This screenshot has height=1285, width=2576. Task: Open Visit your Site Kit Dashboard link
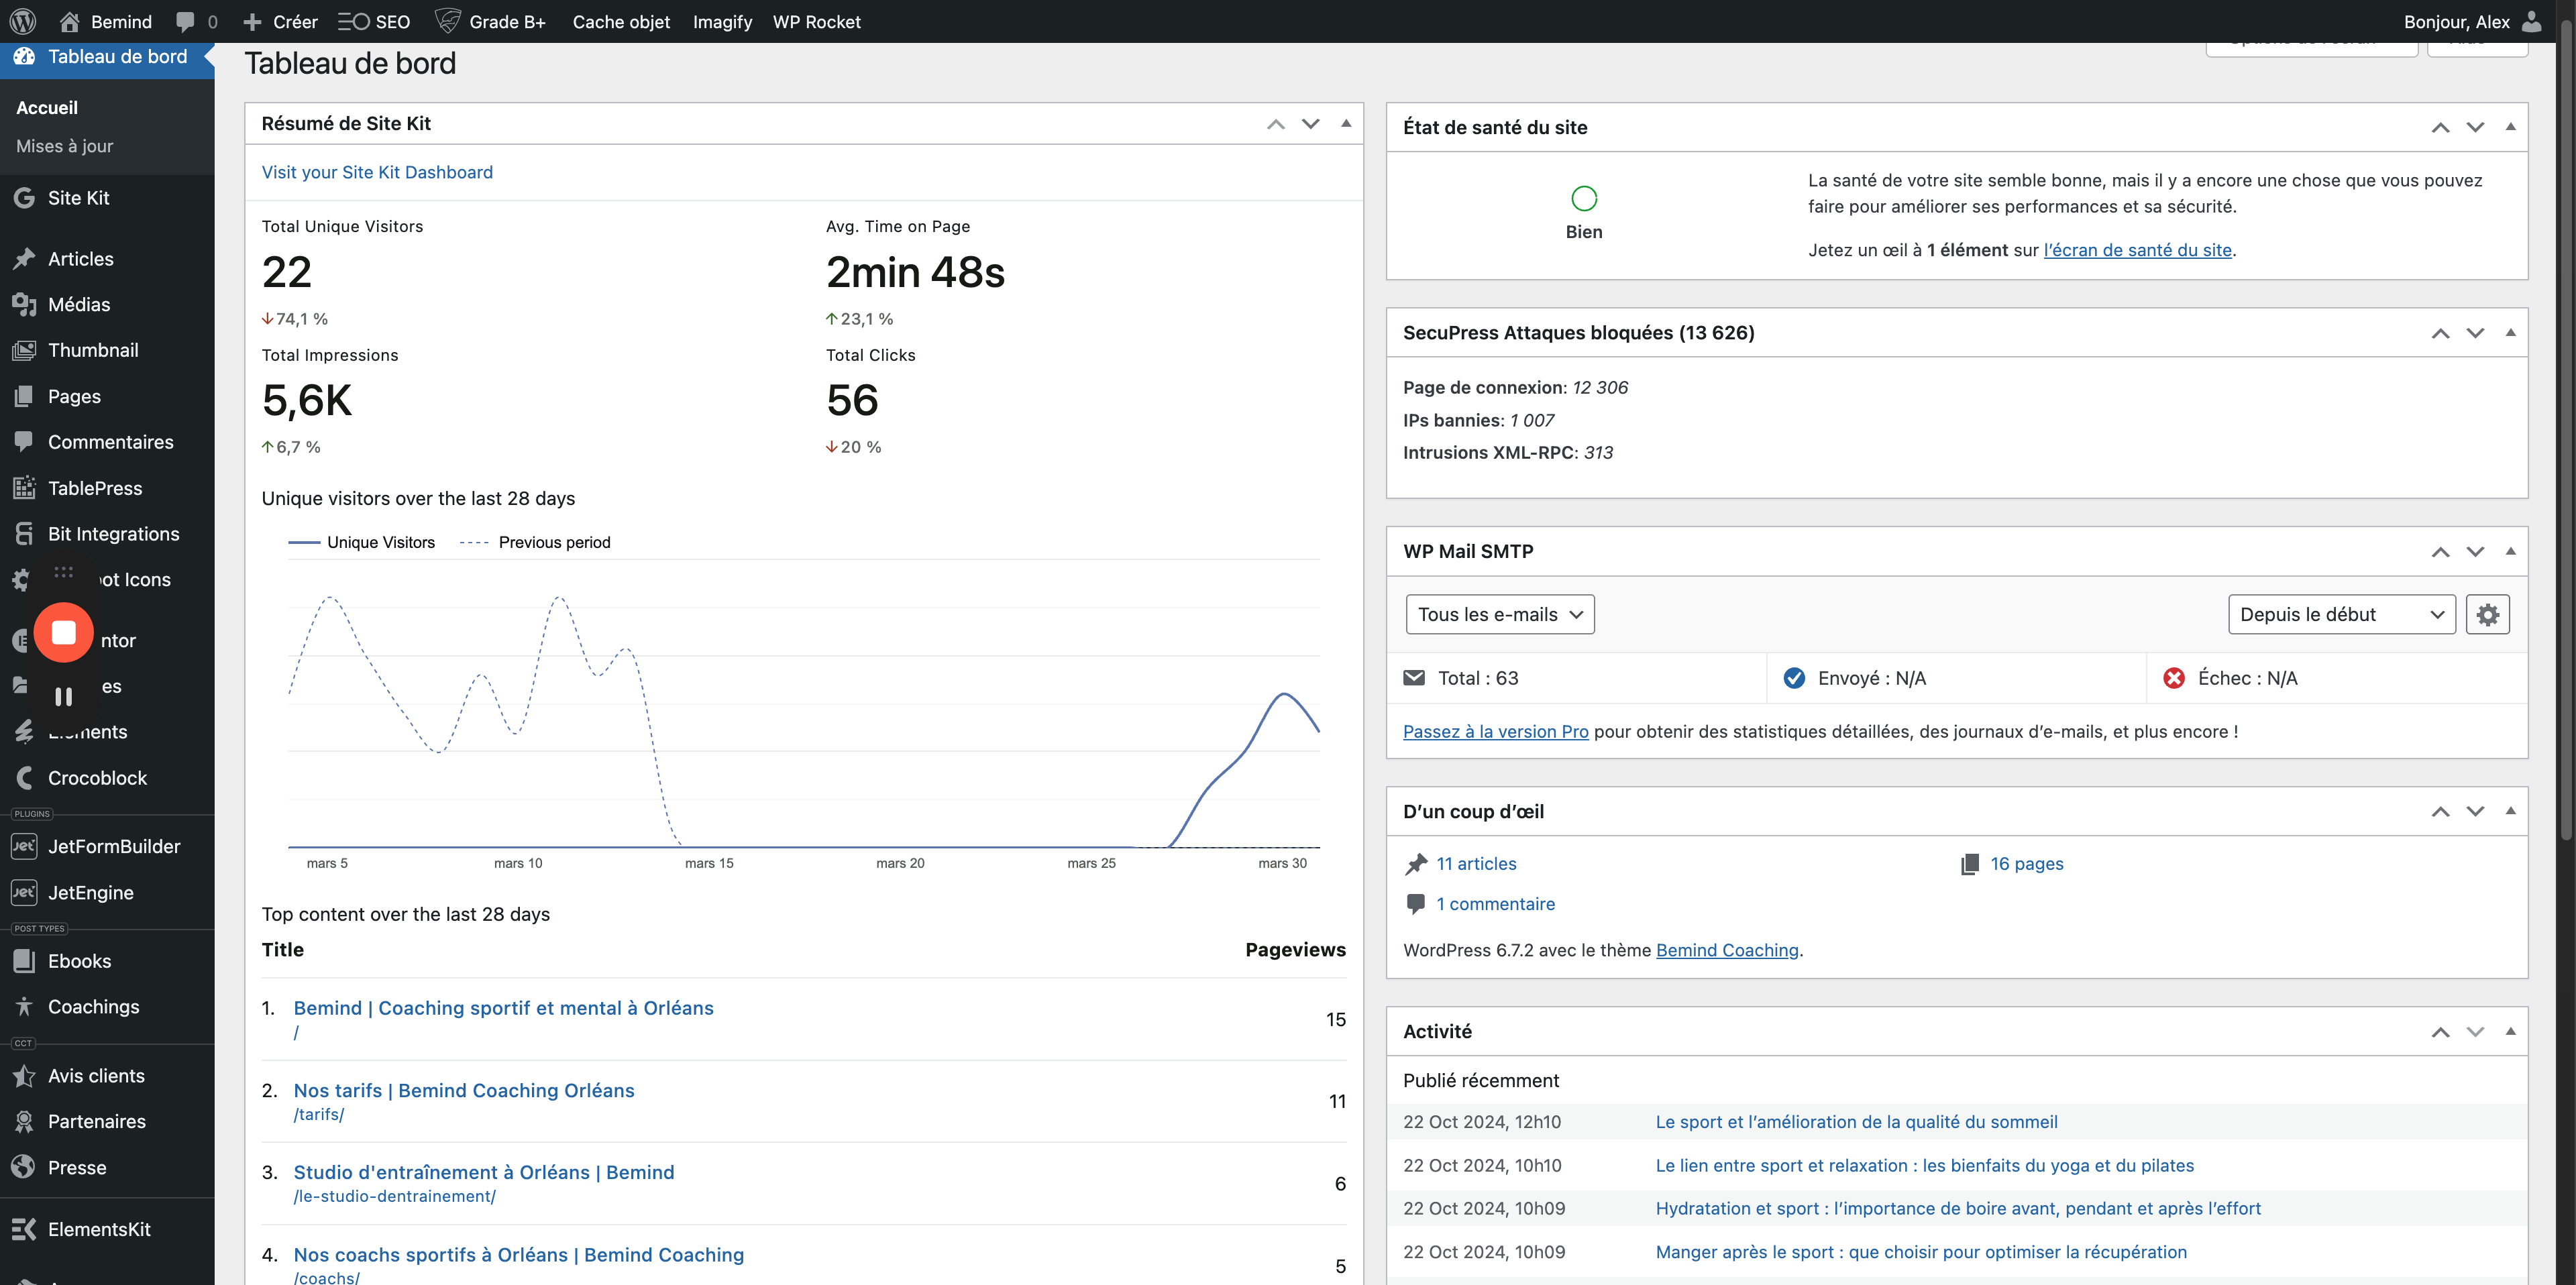(377, 172)
